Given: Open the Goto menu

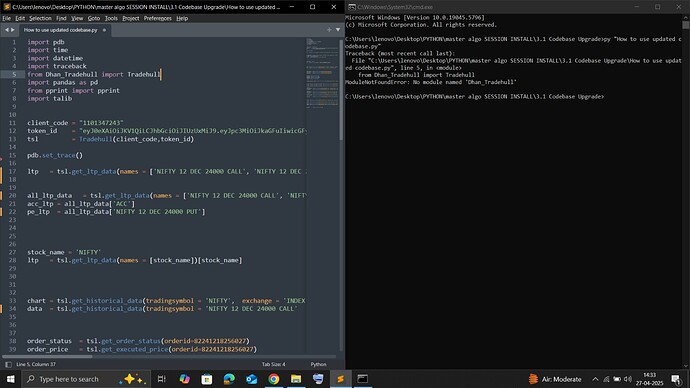Looking at the screenshot, I should pos(94,18).
